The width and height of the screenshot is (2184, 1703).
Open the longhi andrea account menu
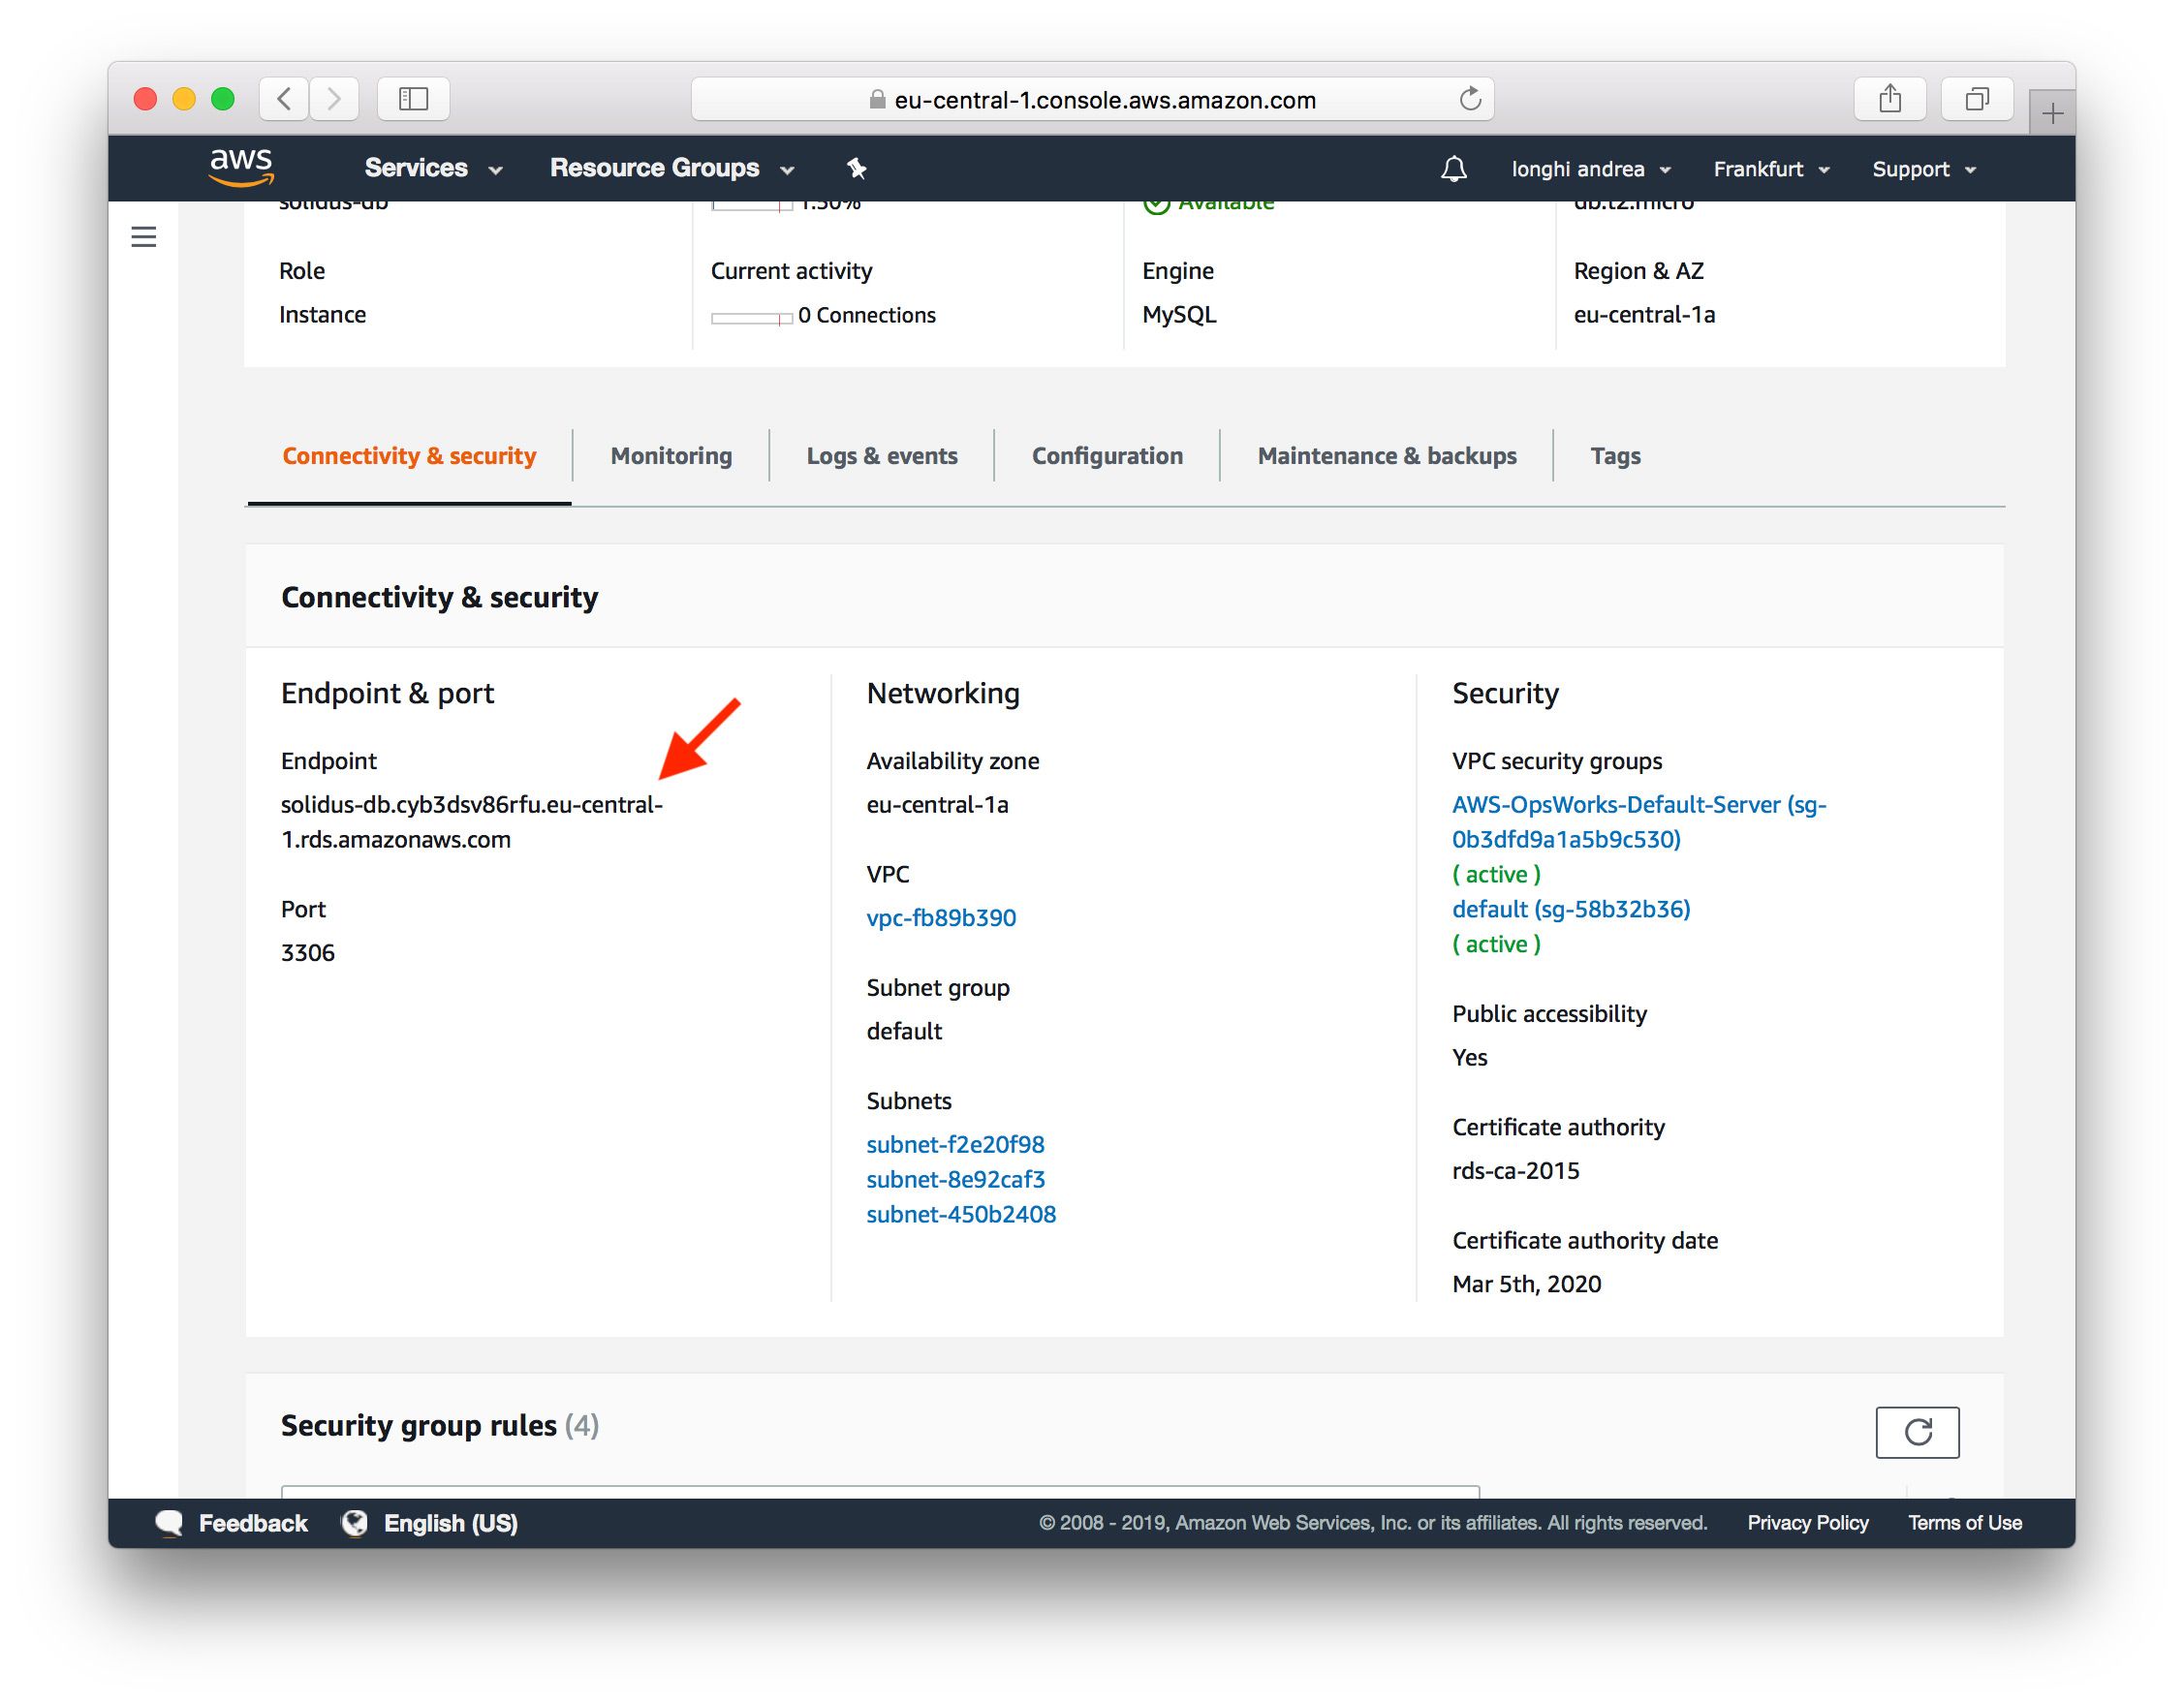pos(1590,169)
